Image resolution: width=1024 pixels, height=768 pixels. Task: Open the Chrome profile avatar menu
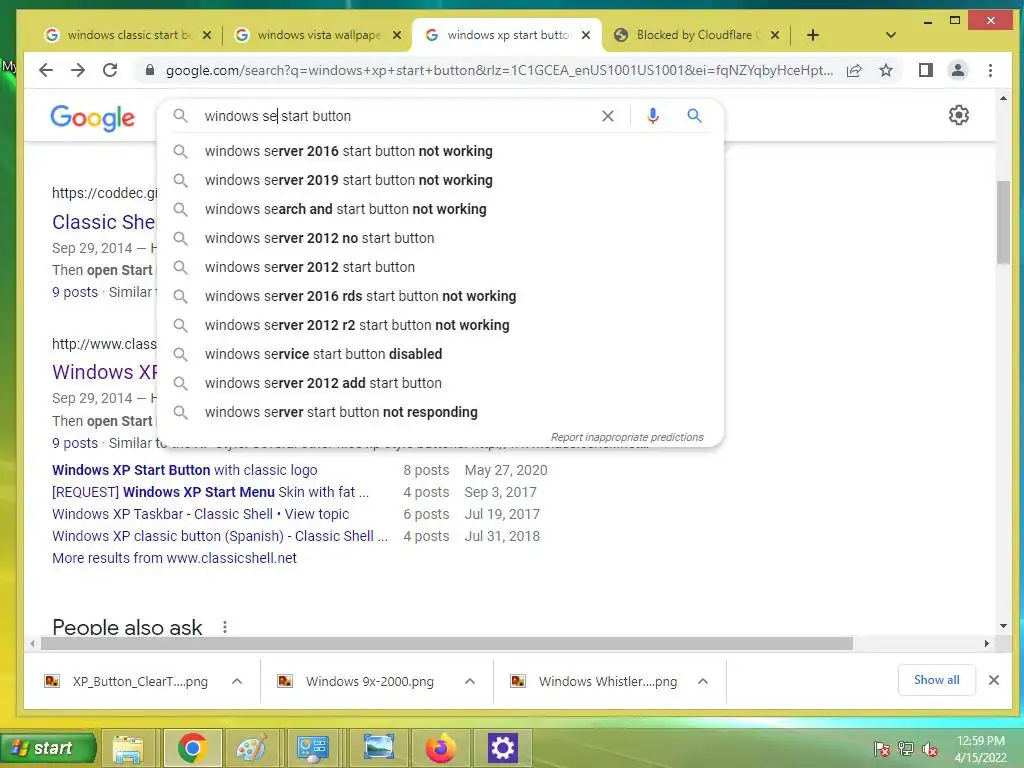pos(957,70)
